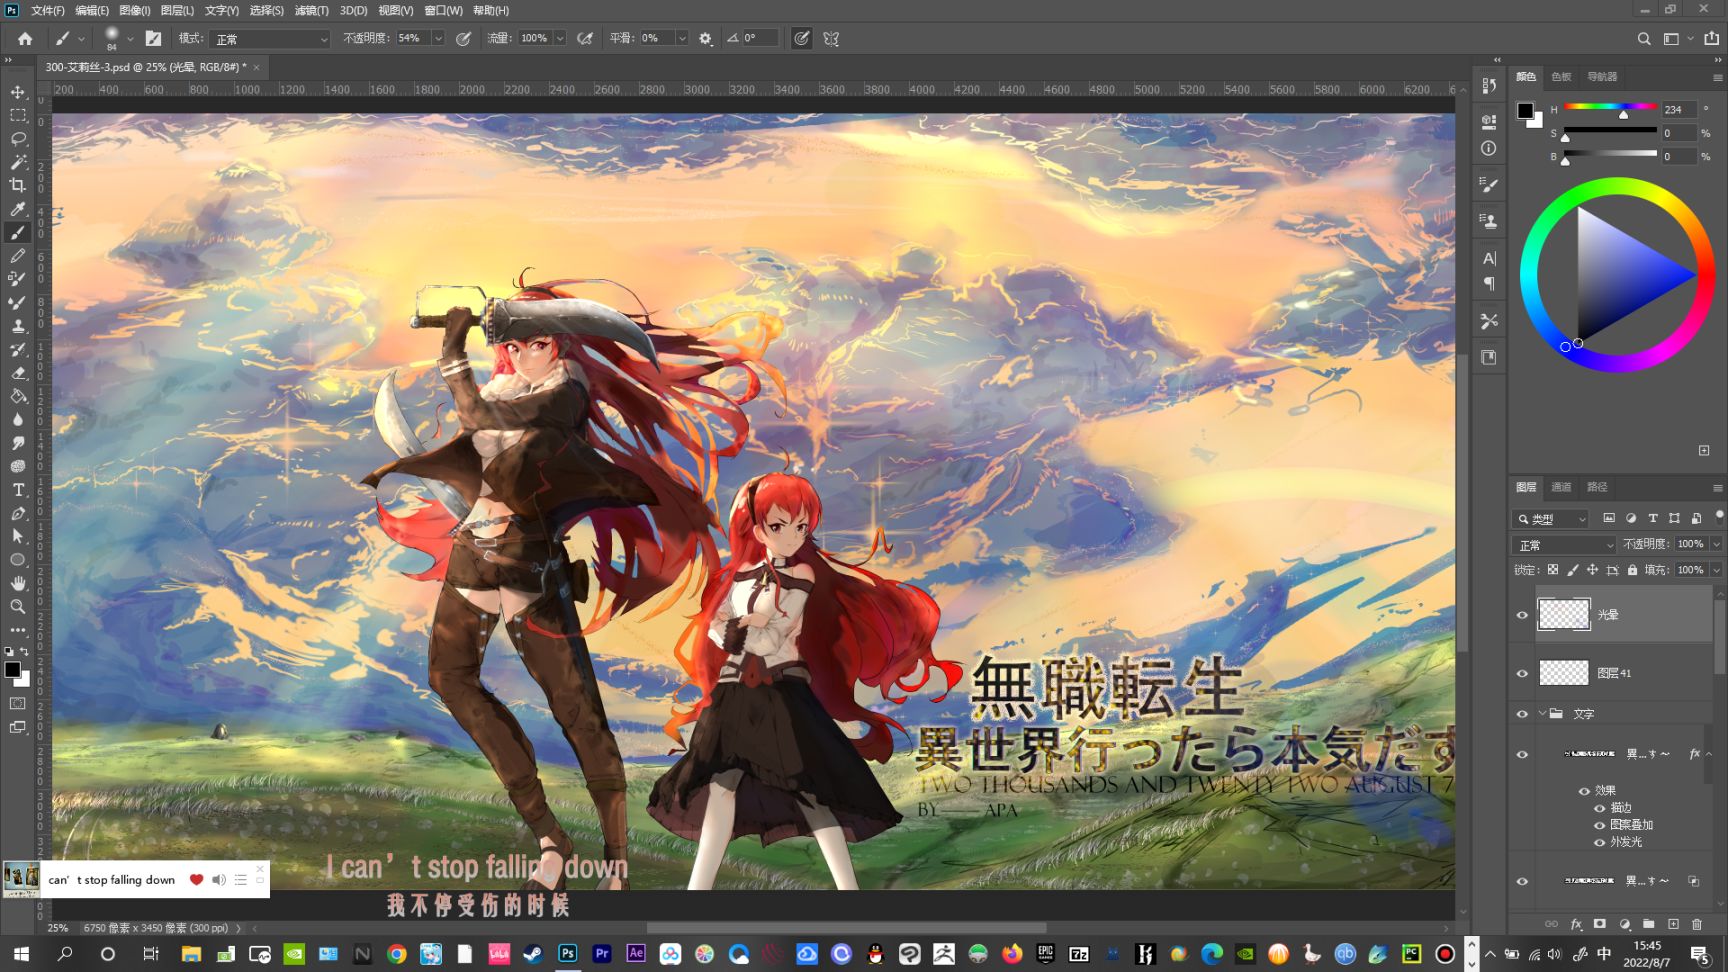Close the 300-艾莉丝-3.psd document tab
Viewport: 1728px width, 972px height.
(x=256, y=67)
